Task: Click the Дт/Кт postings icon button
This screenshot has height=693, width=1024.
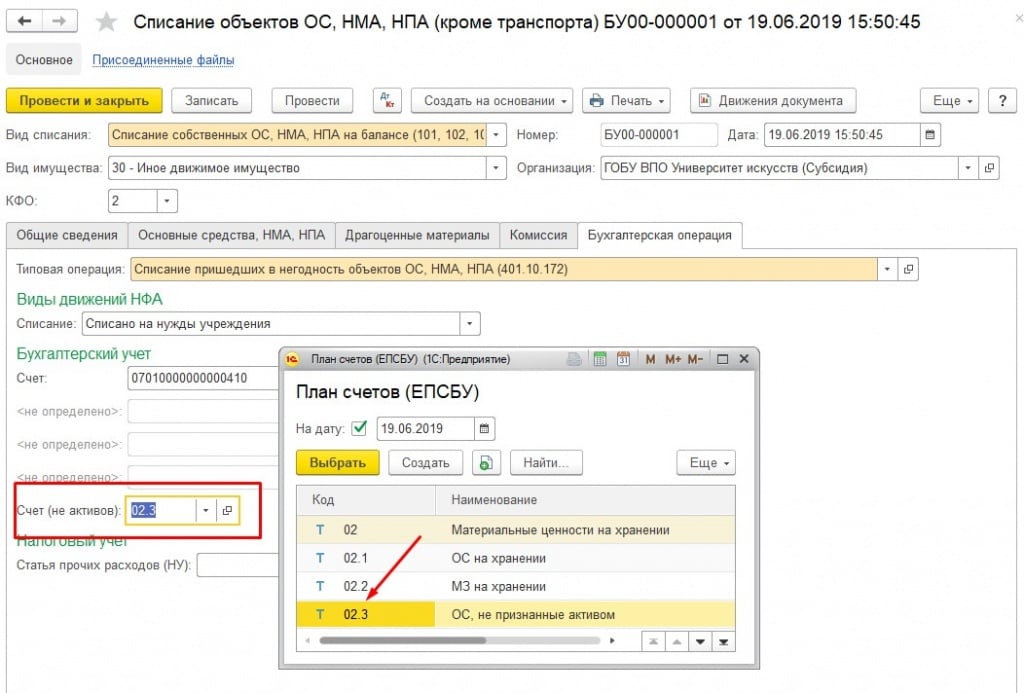Action: pyautogui.click(x=387, y=100)
